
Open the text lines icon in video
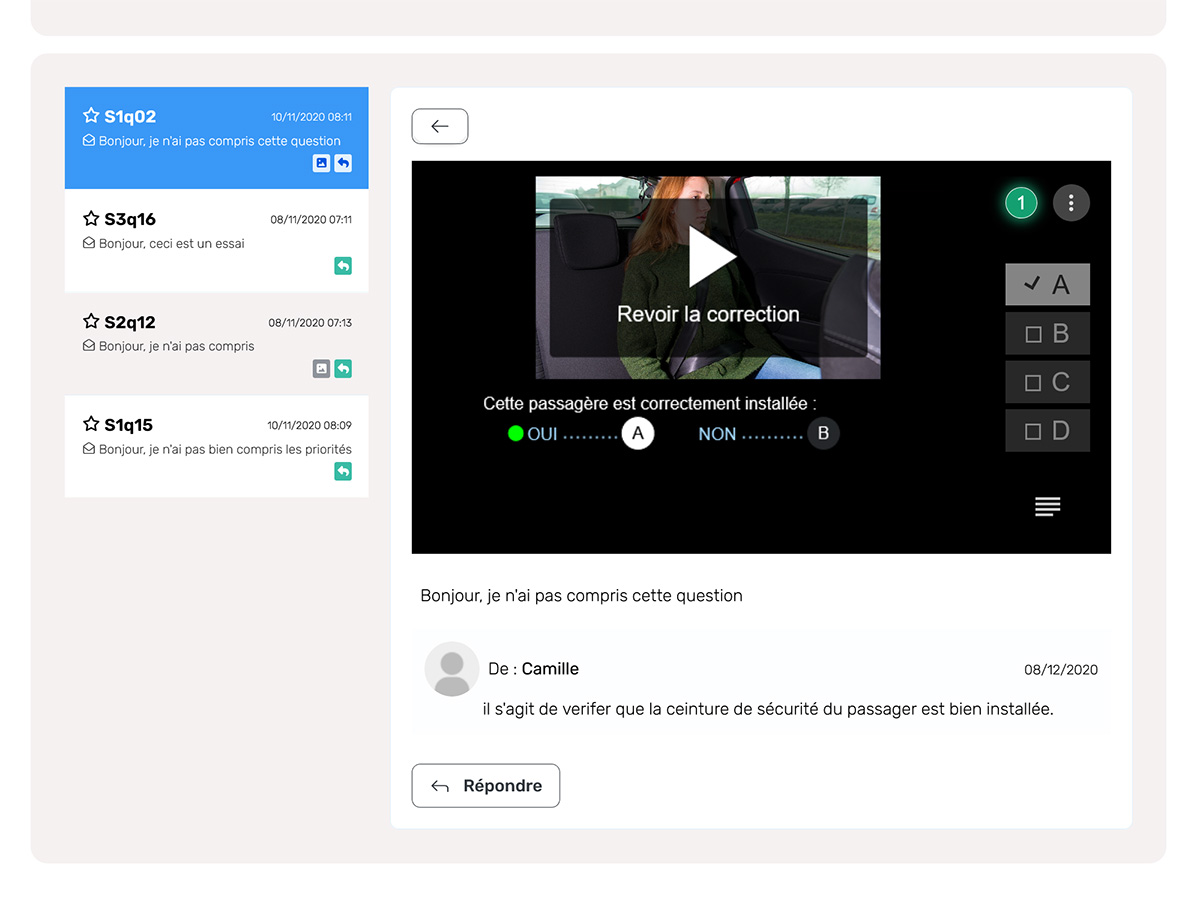point(1047,506)
